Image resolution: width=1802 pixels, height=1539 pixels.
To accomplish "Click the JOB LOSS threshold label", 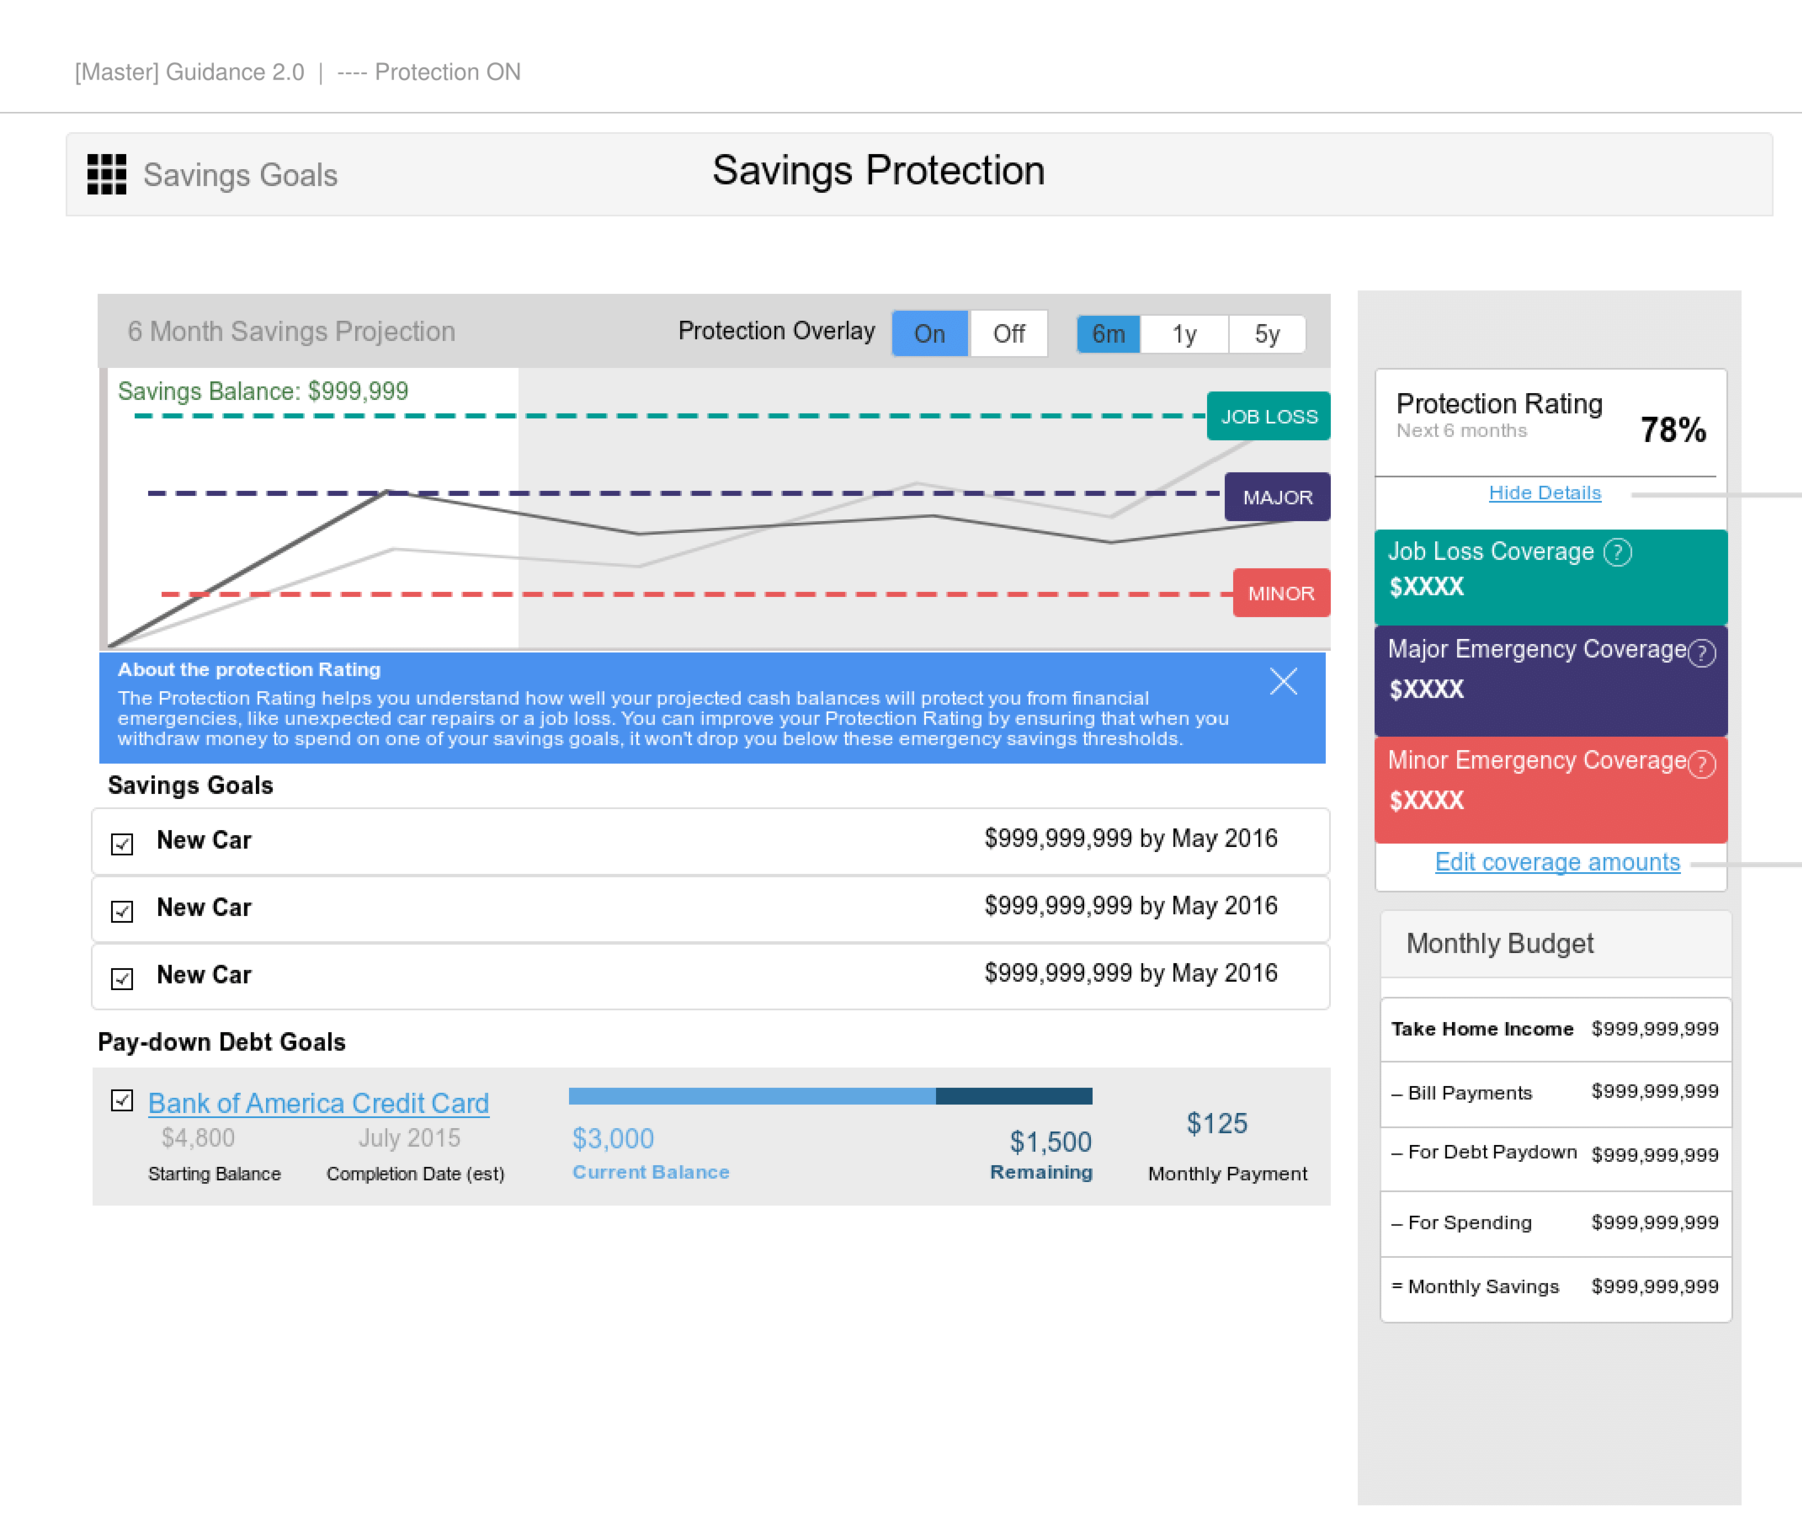I will [1268, 416].
